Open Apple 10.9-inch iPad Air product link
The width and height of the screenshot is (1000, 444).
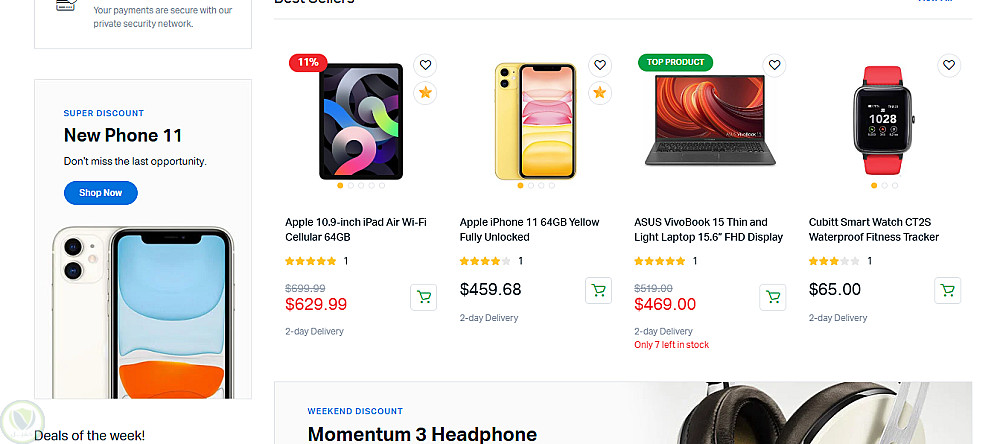pyautogui.click(x=355, y=230)
